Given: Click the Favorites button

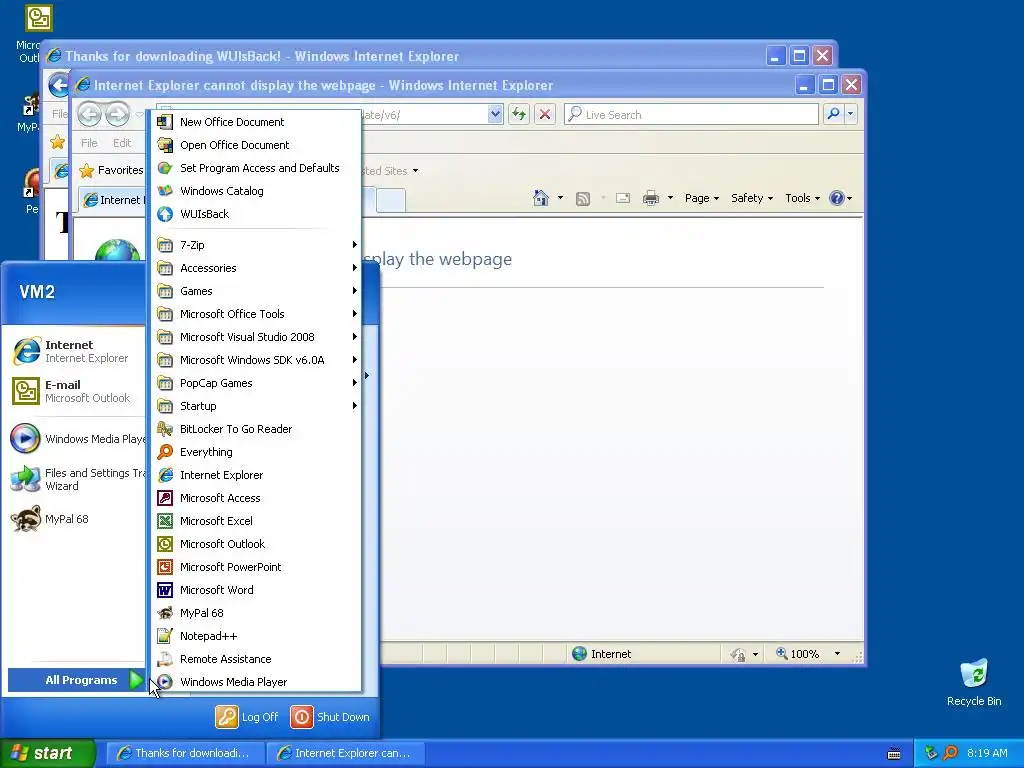Looking at the screenshot, I should (111, 170).
